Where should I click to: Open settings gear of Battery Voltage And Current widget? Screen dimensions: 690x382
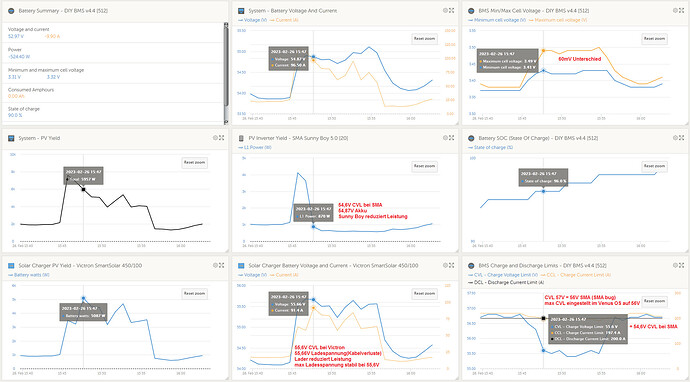click(445, 10)
